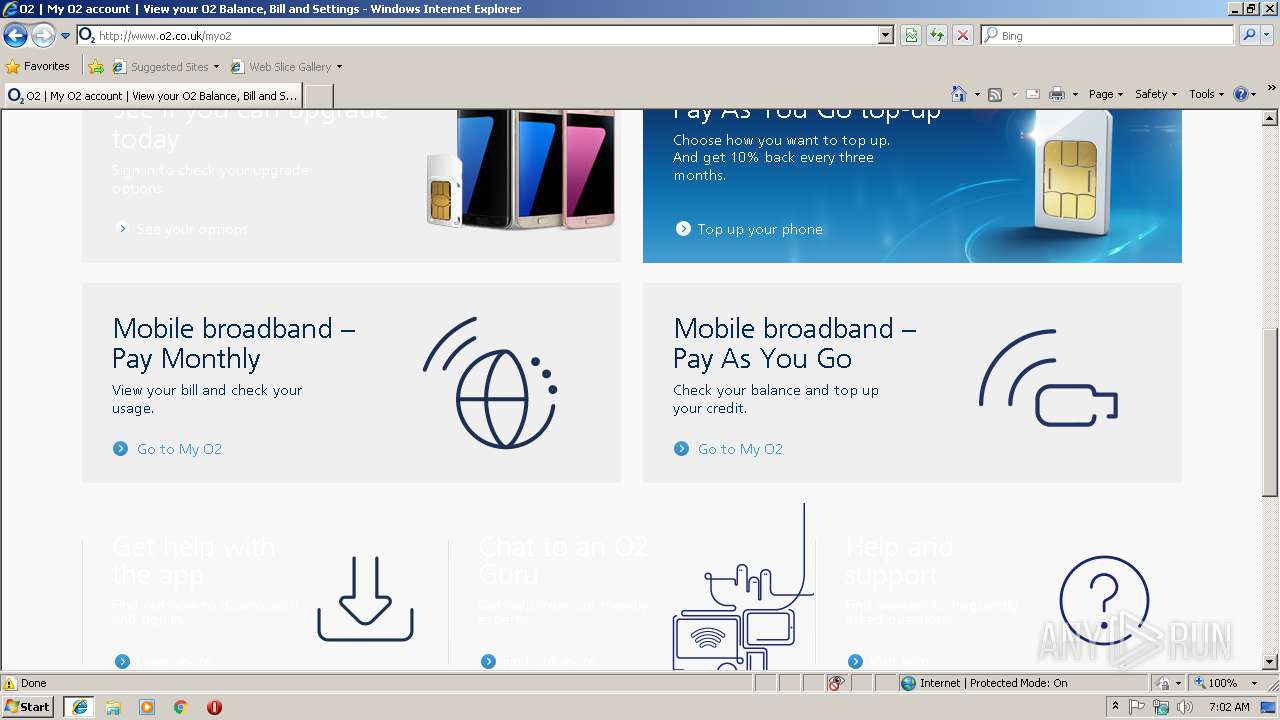This screenshot has width=1280, height=720.
Task: Open the Tools menu
Action: tap(1206, 94)
